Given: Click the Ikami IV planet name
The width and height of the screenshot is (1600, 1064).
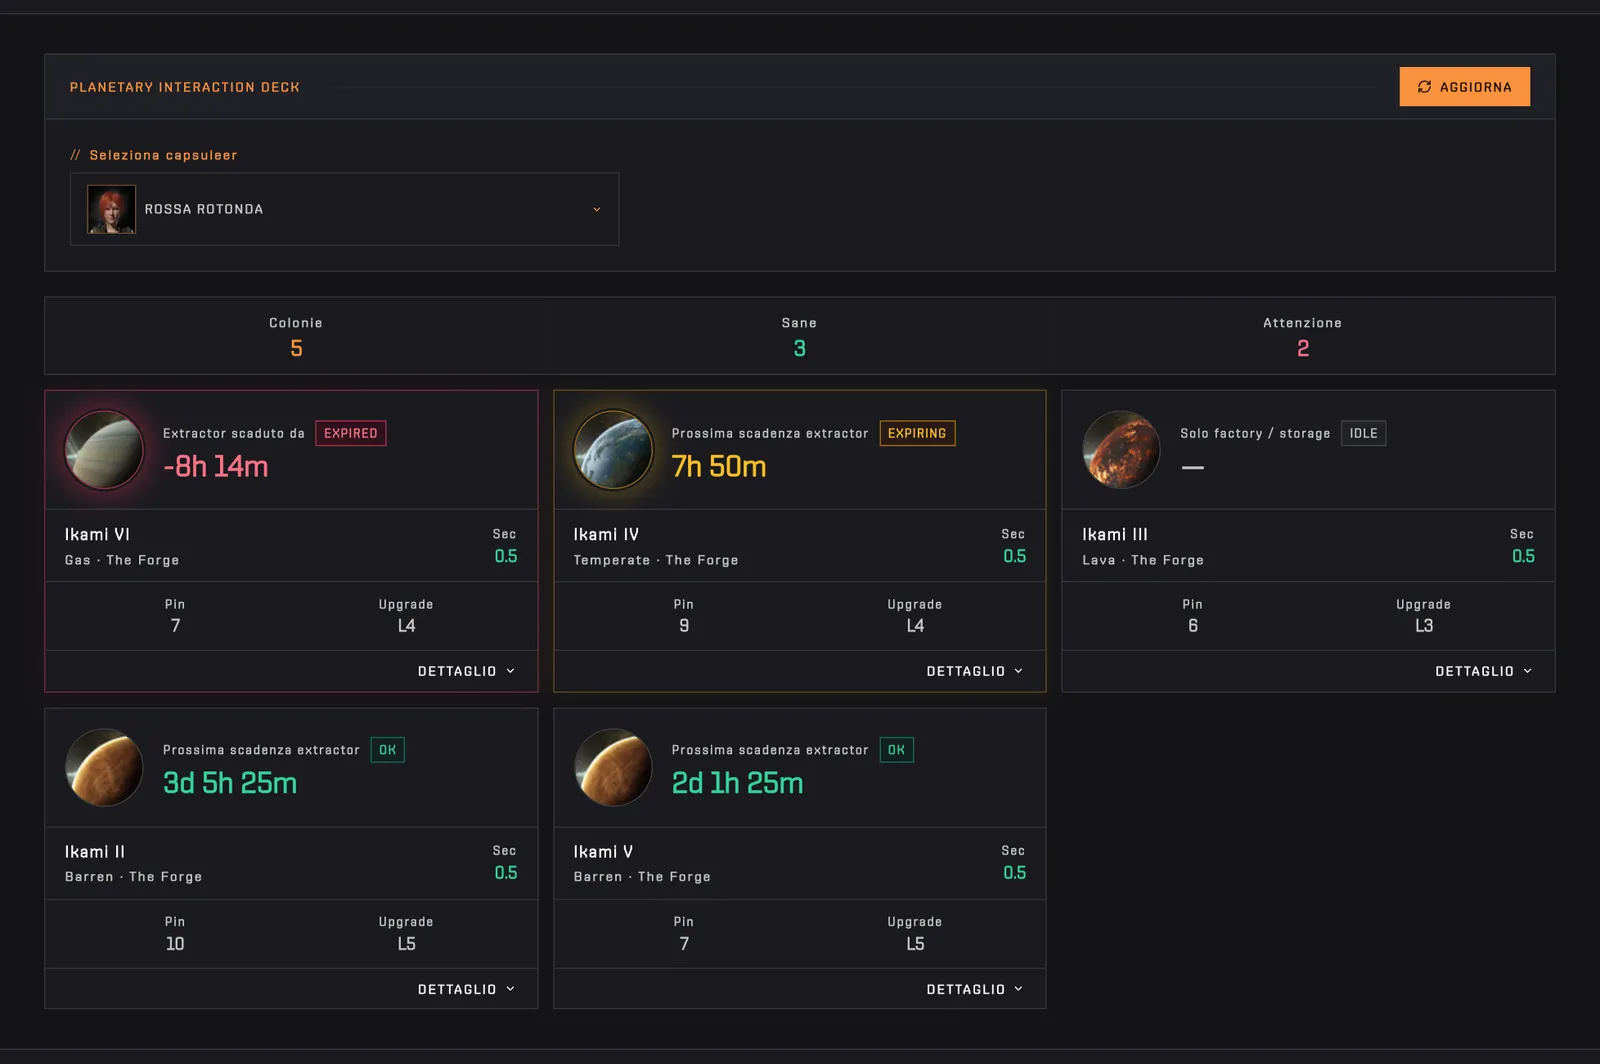Looking at the screenshot, I should coord(606,535).
